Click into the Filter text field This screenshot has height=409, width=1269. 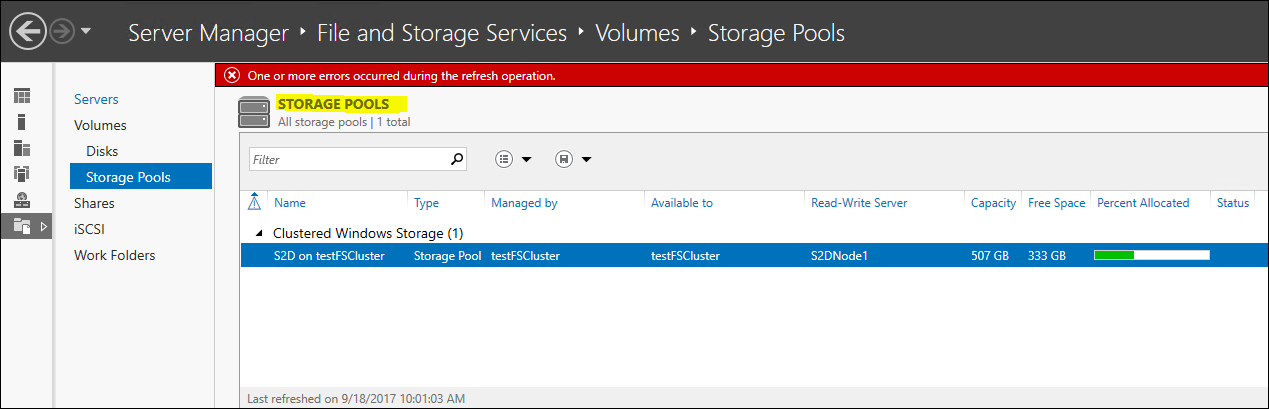345,159
